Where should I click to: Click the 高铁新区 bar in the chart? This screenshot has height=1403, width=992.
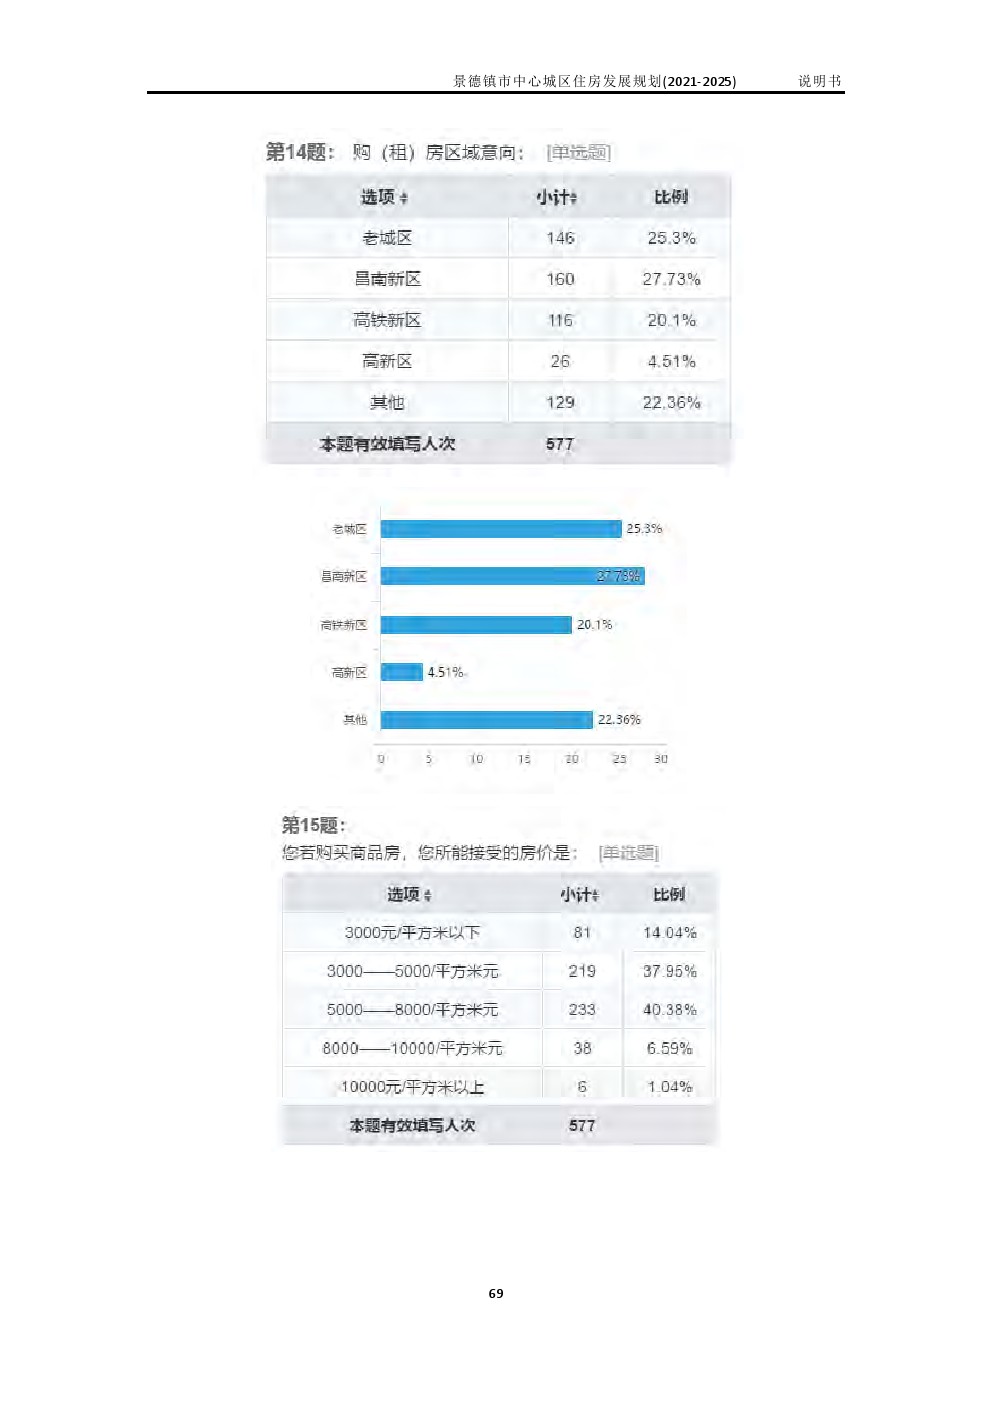point(475,625)
